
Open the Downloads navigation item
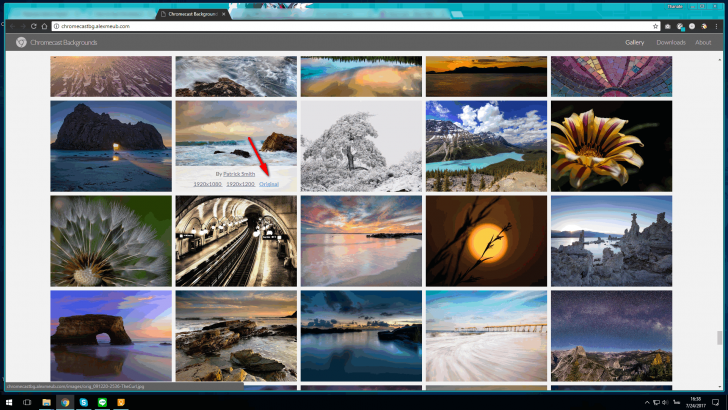pyautogui.click(x=671, y=42)
